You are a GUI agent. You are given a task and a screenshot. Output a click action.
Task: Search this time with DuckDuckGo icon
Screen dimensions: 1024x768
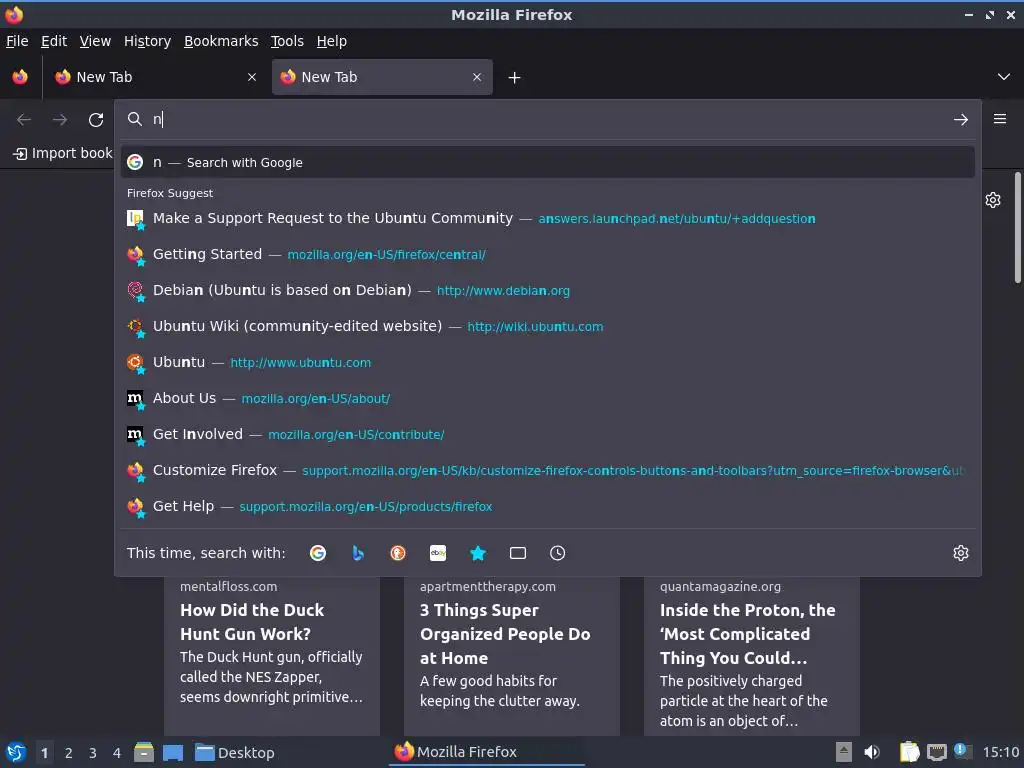coord(398,553)
